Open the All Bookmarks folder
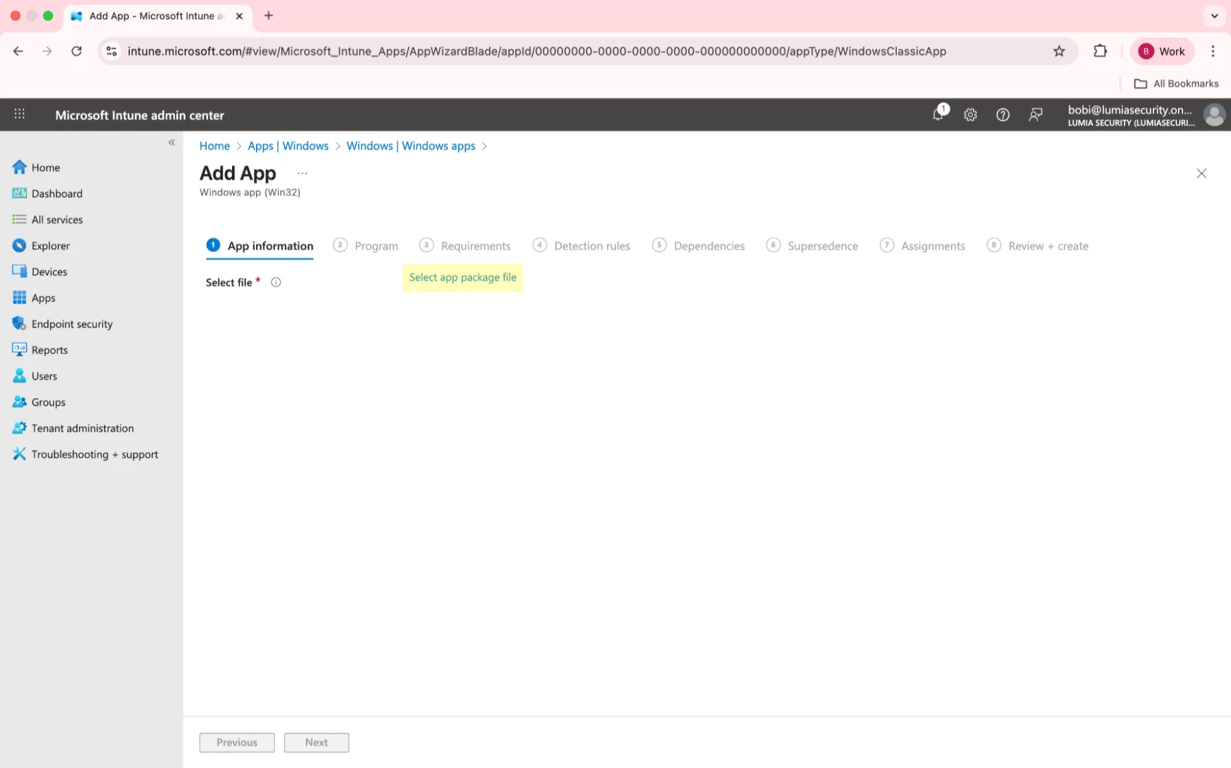Viewport: 1231px width, 768px height. coord(1176,83)
